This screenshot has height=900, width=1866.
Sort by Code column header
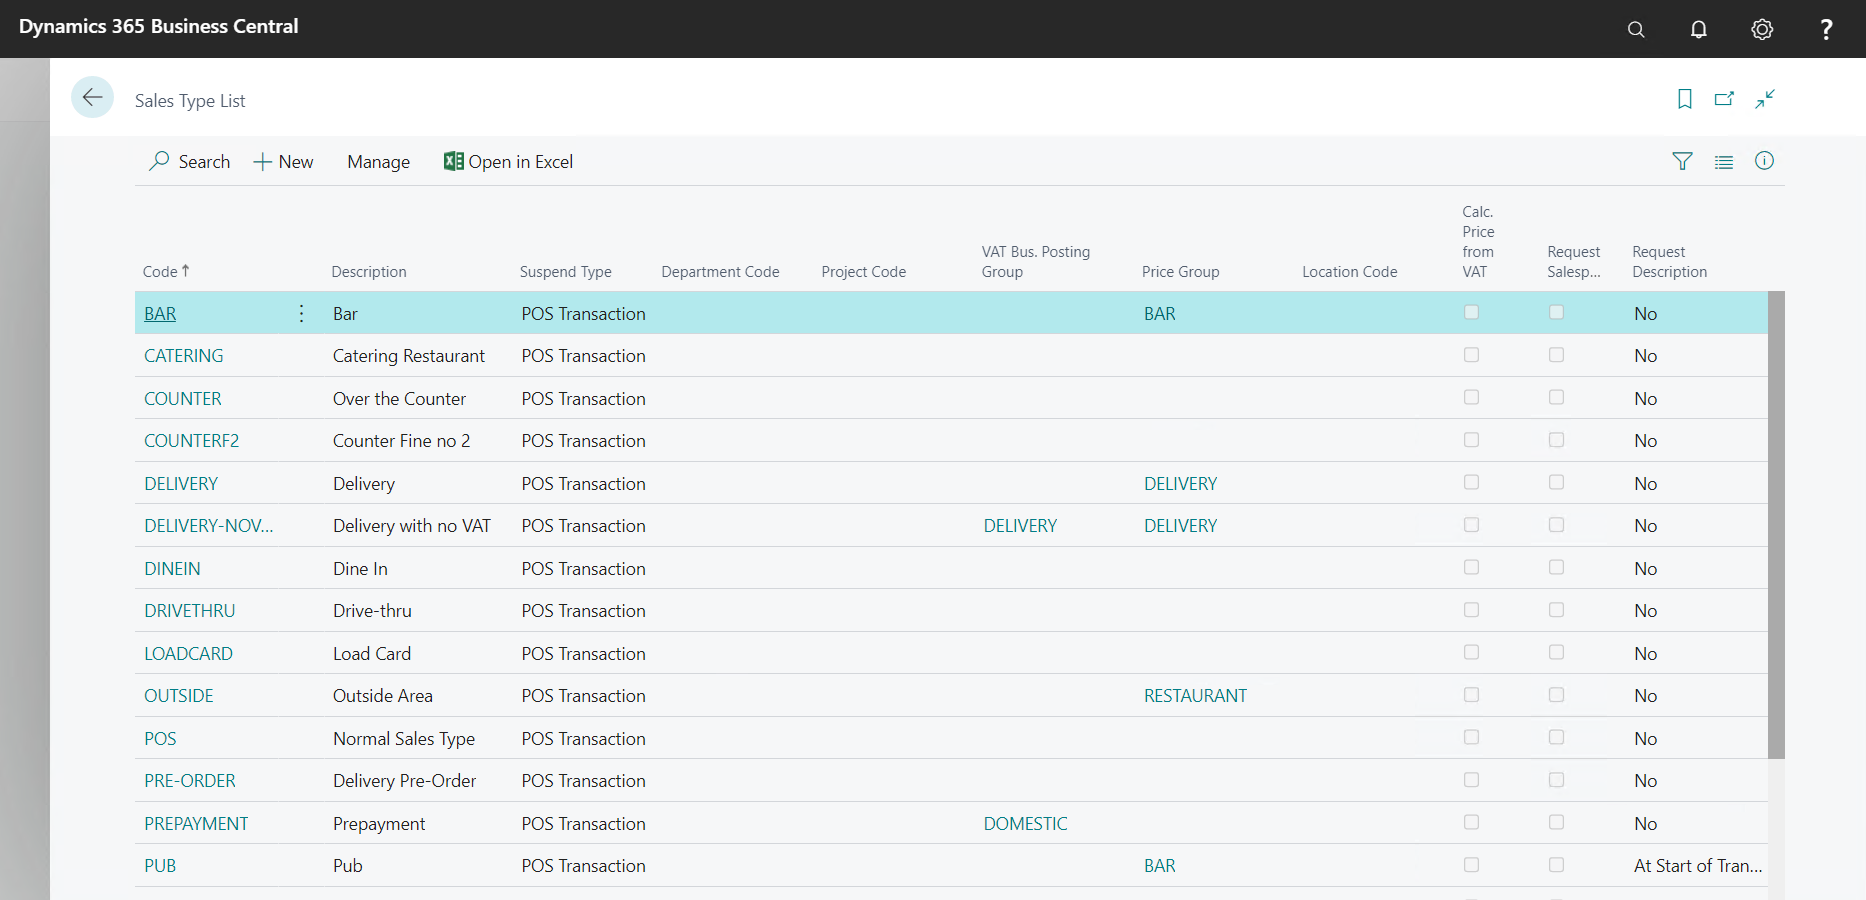166,271
